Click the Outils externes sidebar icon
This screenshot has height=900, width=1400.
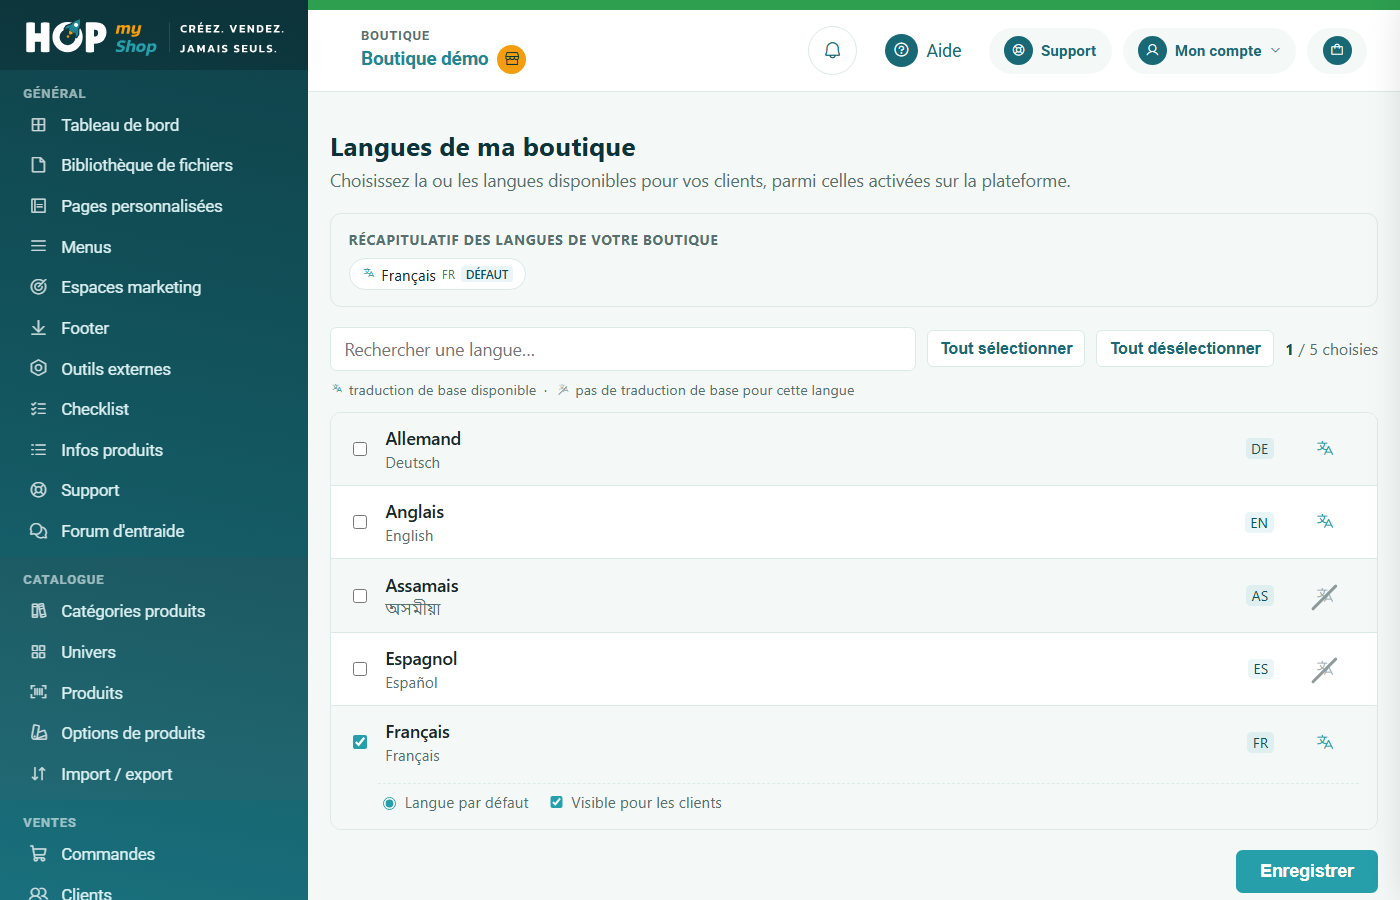tap(39, 368)
